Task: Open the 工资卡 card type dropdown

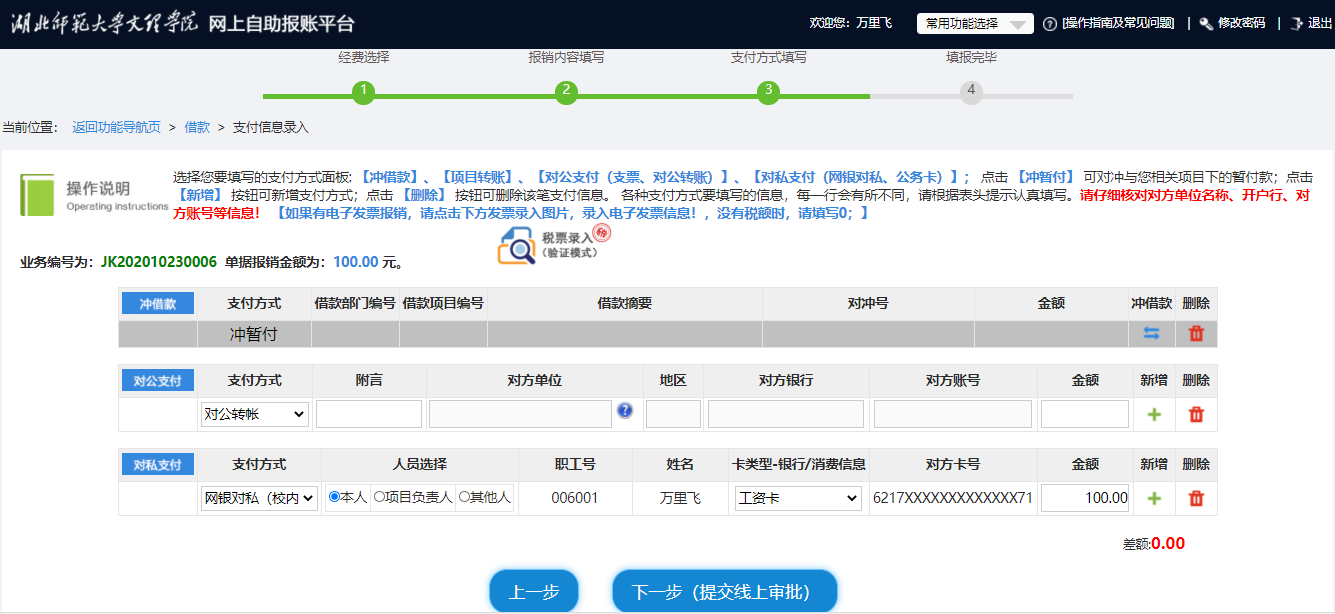Action: [797, 498]
